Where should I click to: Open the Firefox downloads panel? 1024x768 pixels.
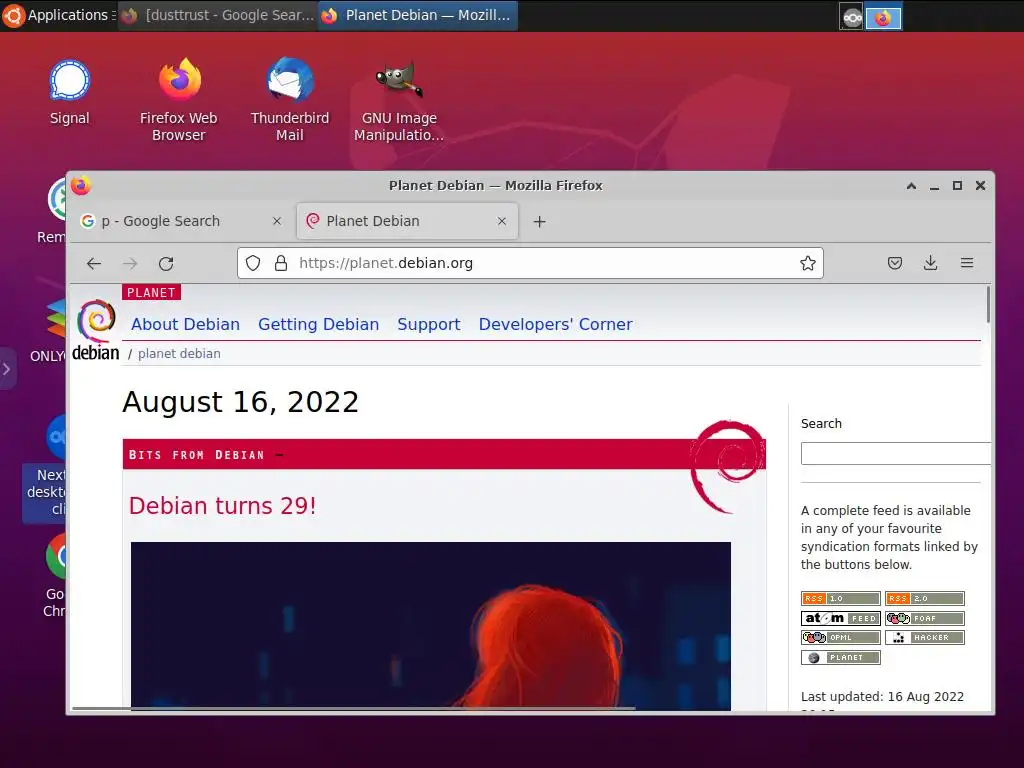[x=931, y=263]
